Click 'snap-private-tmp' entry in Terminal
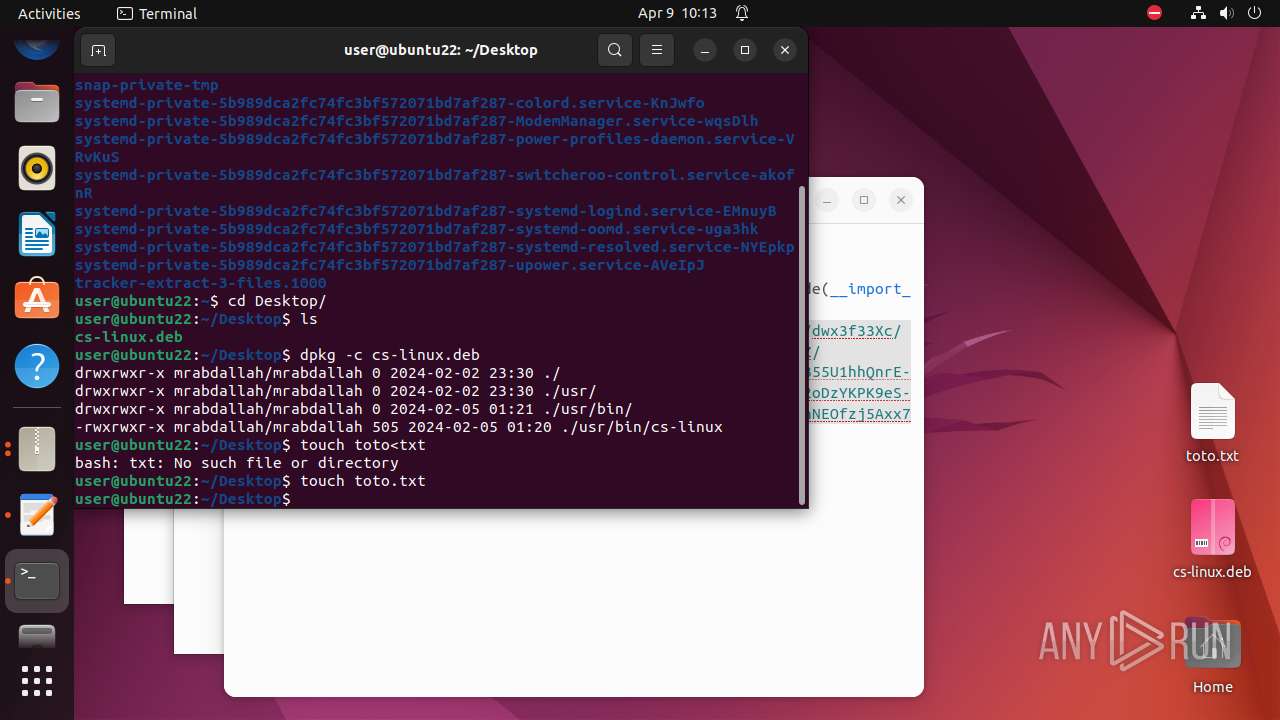 (x=147, y=85)
